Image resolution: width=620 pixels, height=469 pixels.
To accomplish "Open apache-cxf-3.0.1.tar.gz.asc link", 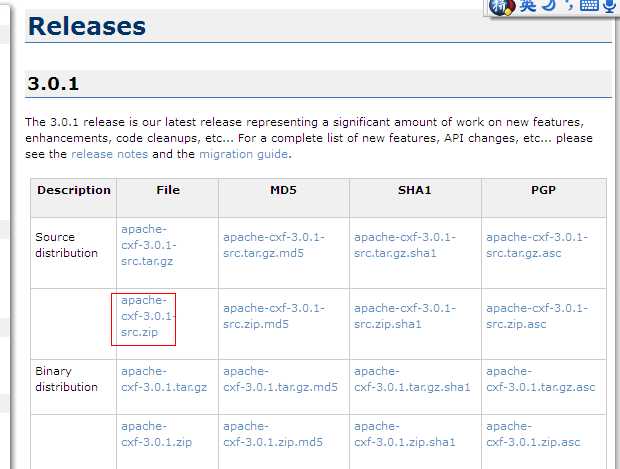I will click(x=541, y=379).
